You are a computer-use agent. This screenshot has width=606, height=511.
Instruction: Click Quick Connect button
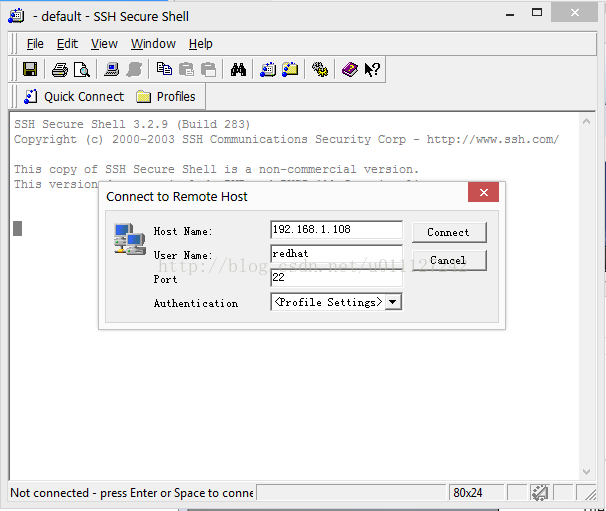(x=74, y=97)
